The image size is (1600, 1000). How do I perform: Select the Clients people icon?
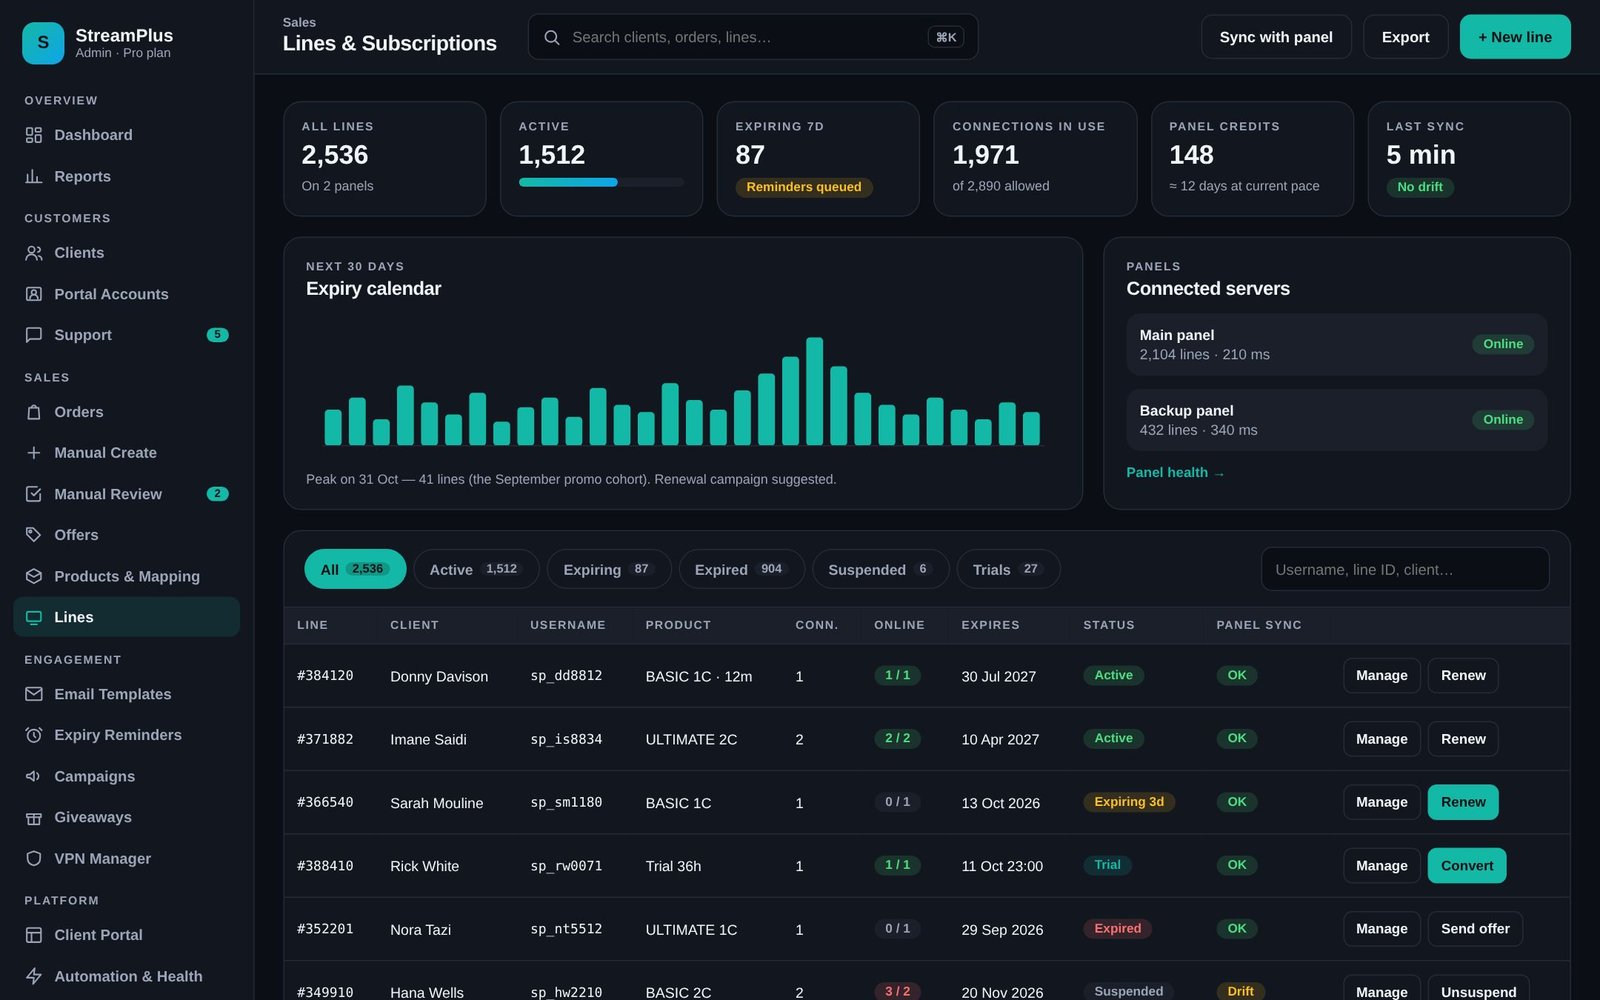[34, 253]
